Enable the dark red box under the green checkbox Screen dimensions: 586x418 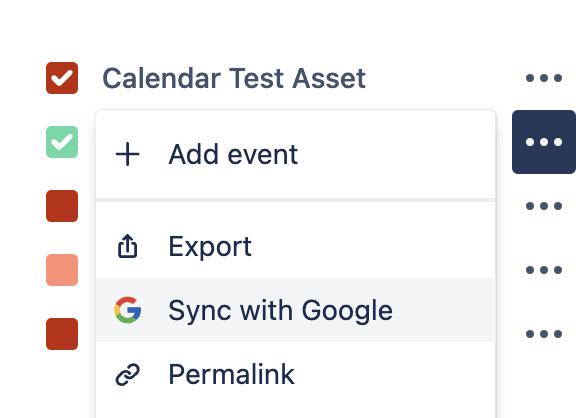(62, 206)
